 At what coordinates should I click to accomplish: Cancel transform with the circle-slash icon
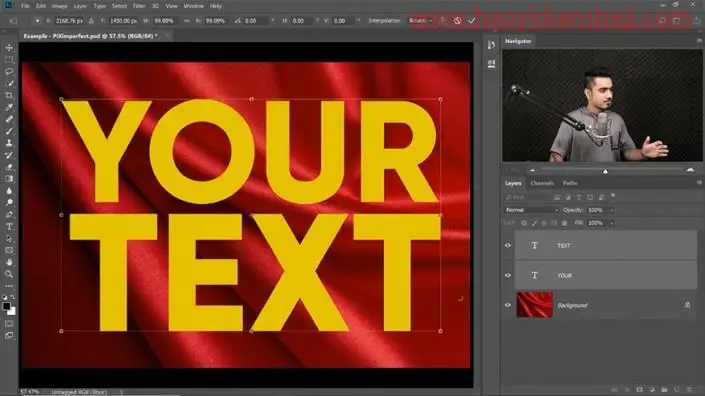tap(457, 21)
